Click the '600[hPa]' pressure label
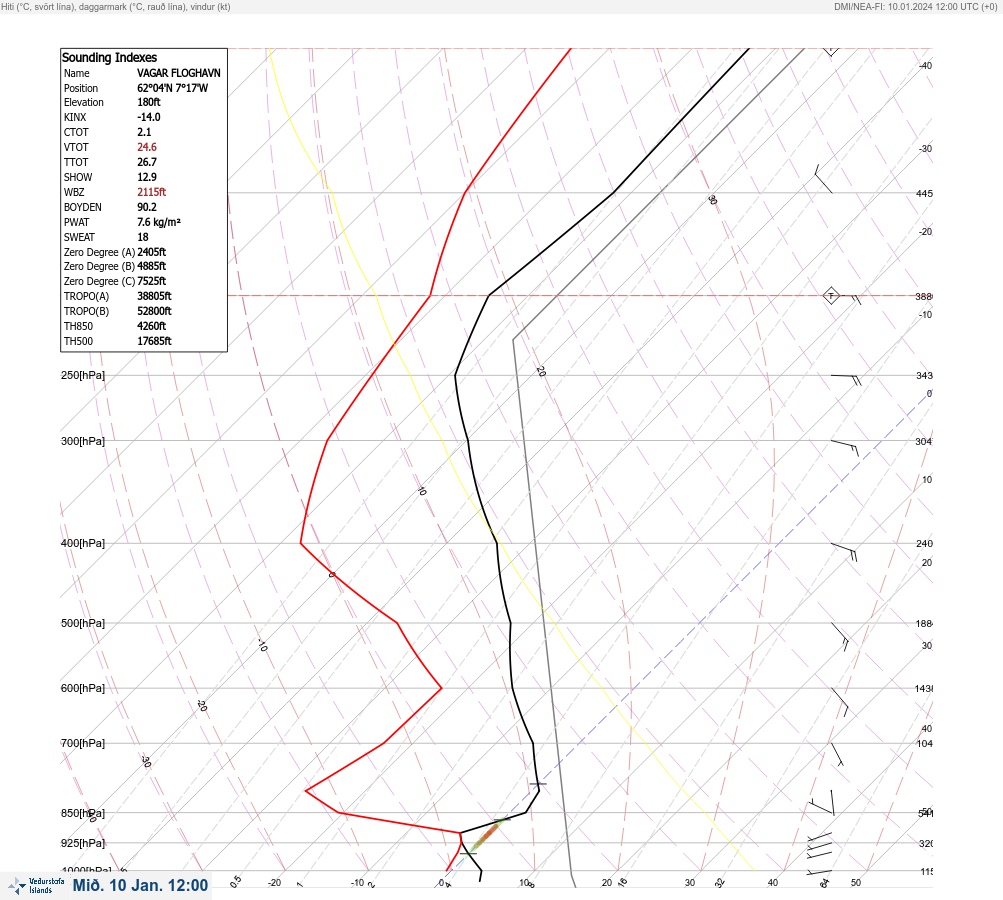1003x900 pixels. (x=83, y=688)
